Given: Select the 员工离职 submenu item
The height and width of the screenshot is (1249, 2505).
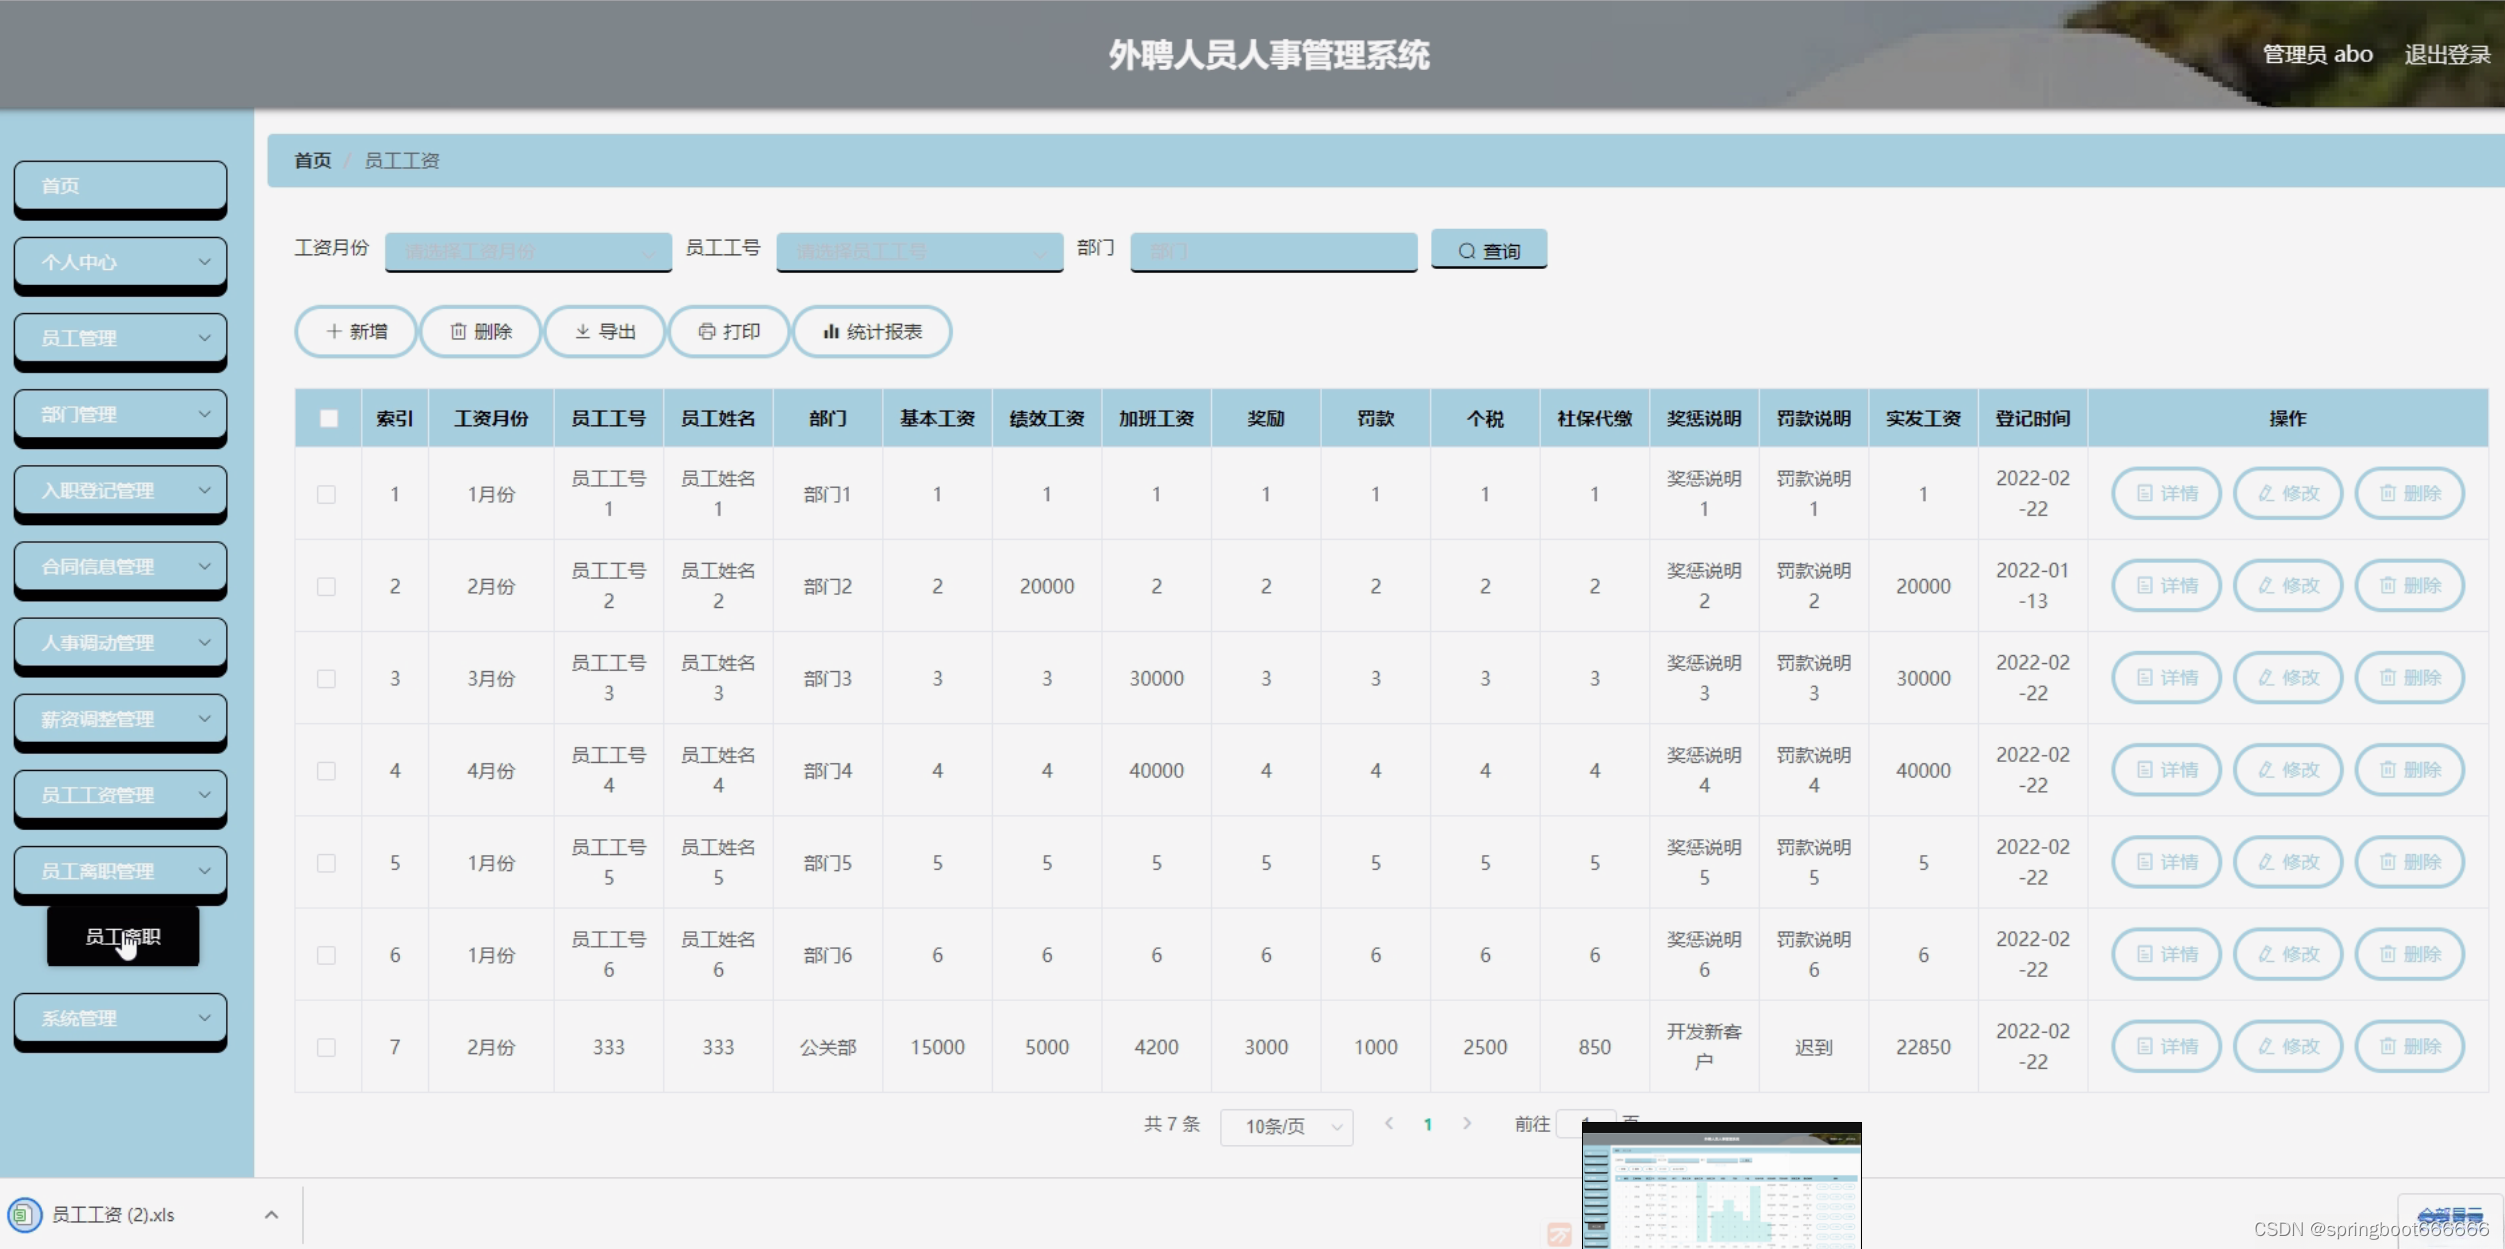Looking at the screenshot, I should pos(122,937).
